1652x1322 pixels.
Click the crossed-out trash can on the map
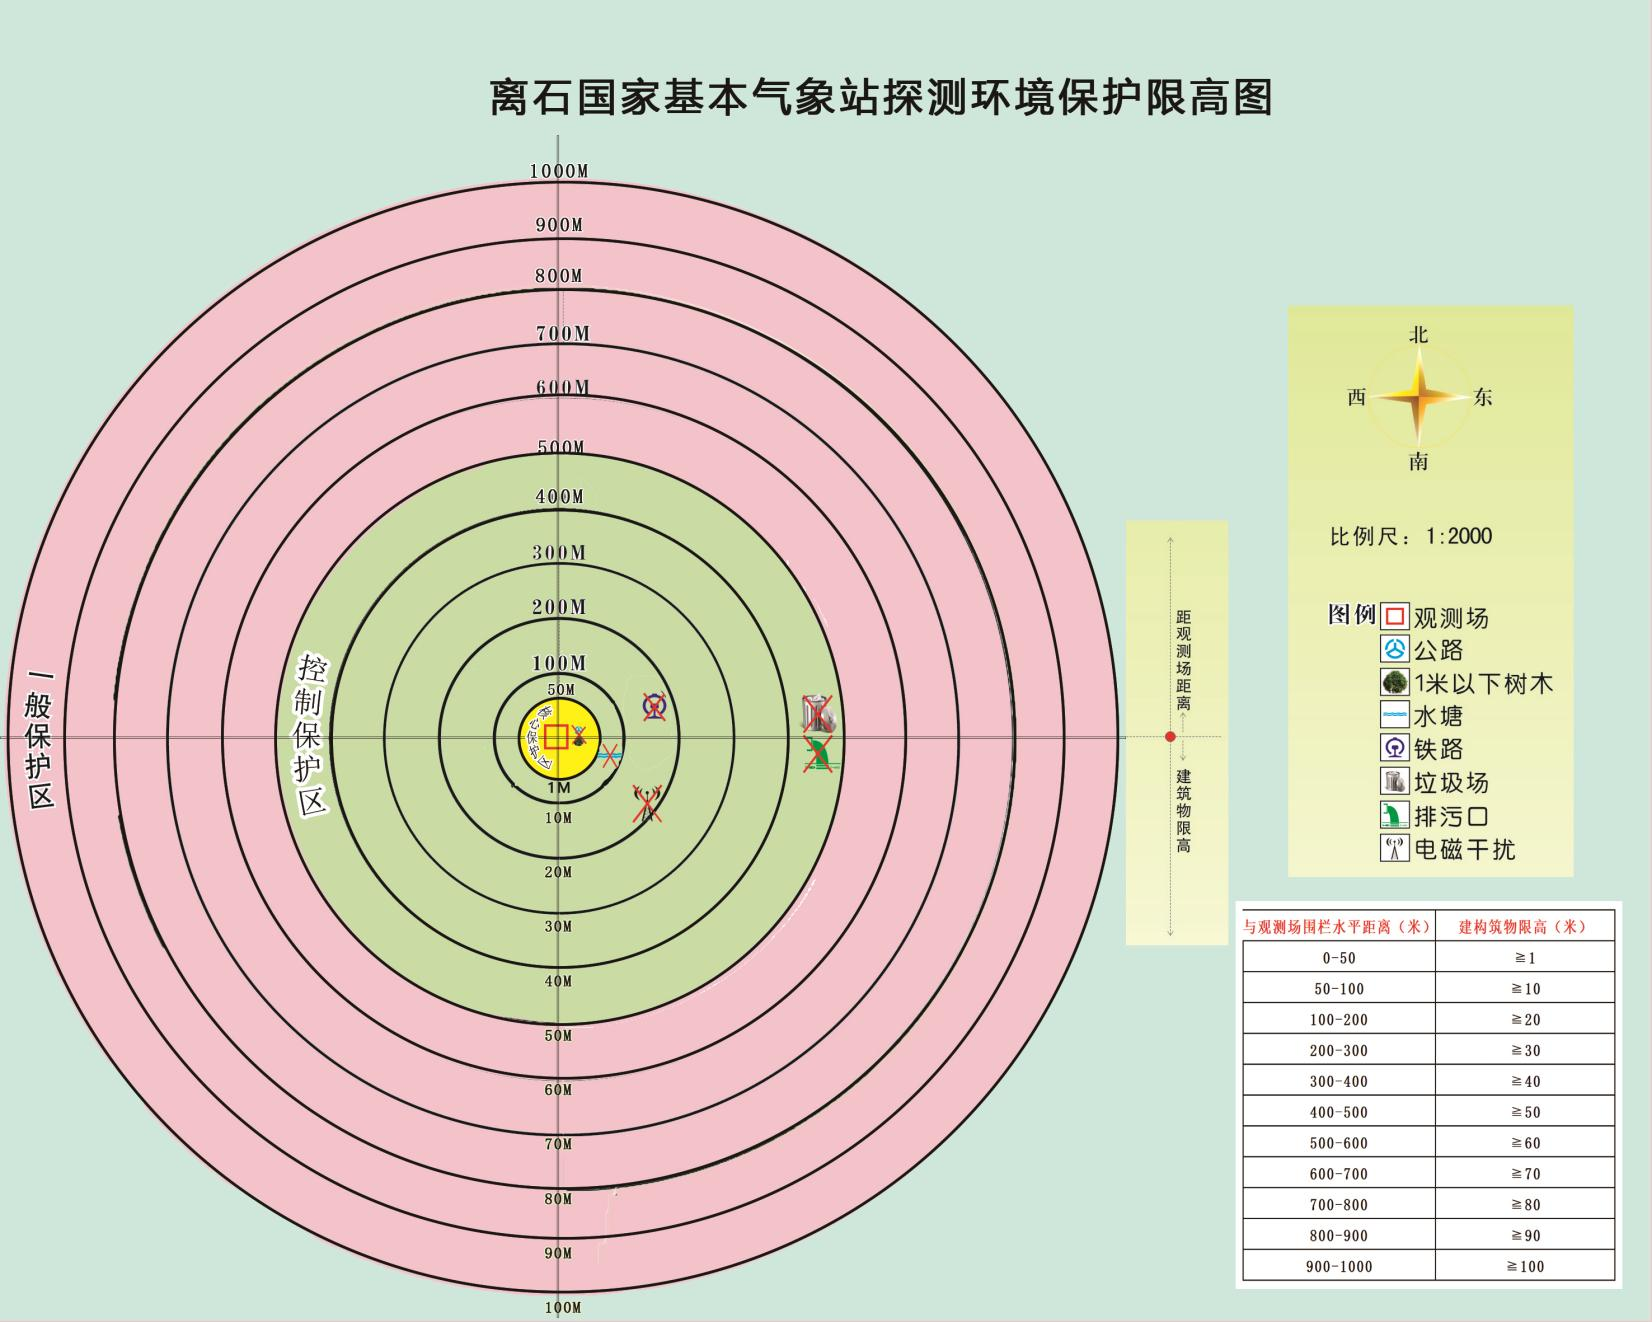817,714
